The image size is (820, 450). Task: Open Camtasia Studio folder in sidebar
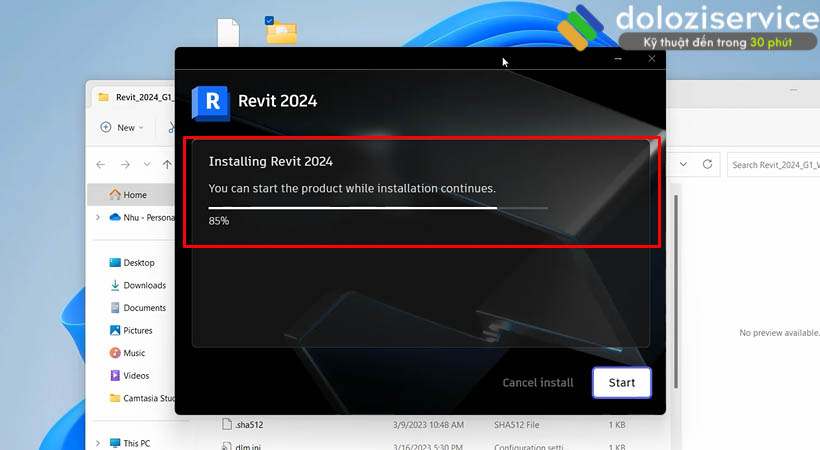point(142,398)
